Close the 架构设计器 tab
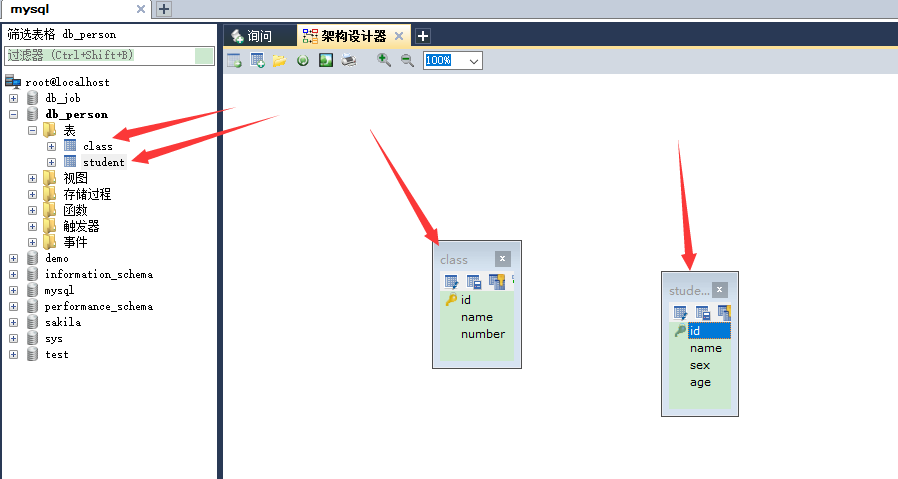Viewport: 898px width, 479px height. 399,36
